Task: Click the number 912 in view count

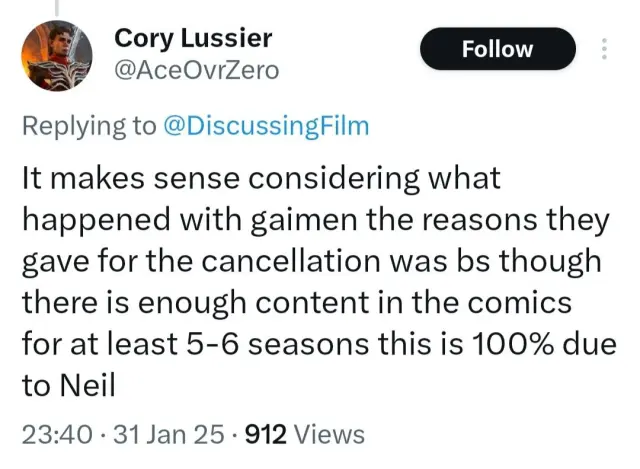Action: click(x=266, y=434)
